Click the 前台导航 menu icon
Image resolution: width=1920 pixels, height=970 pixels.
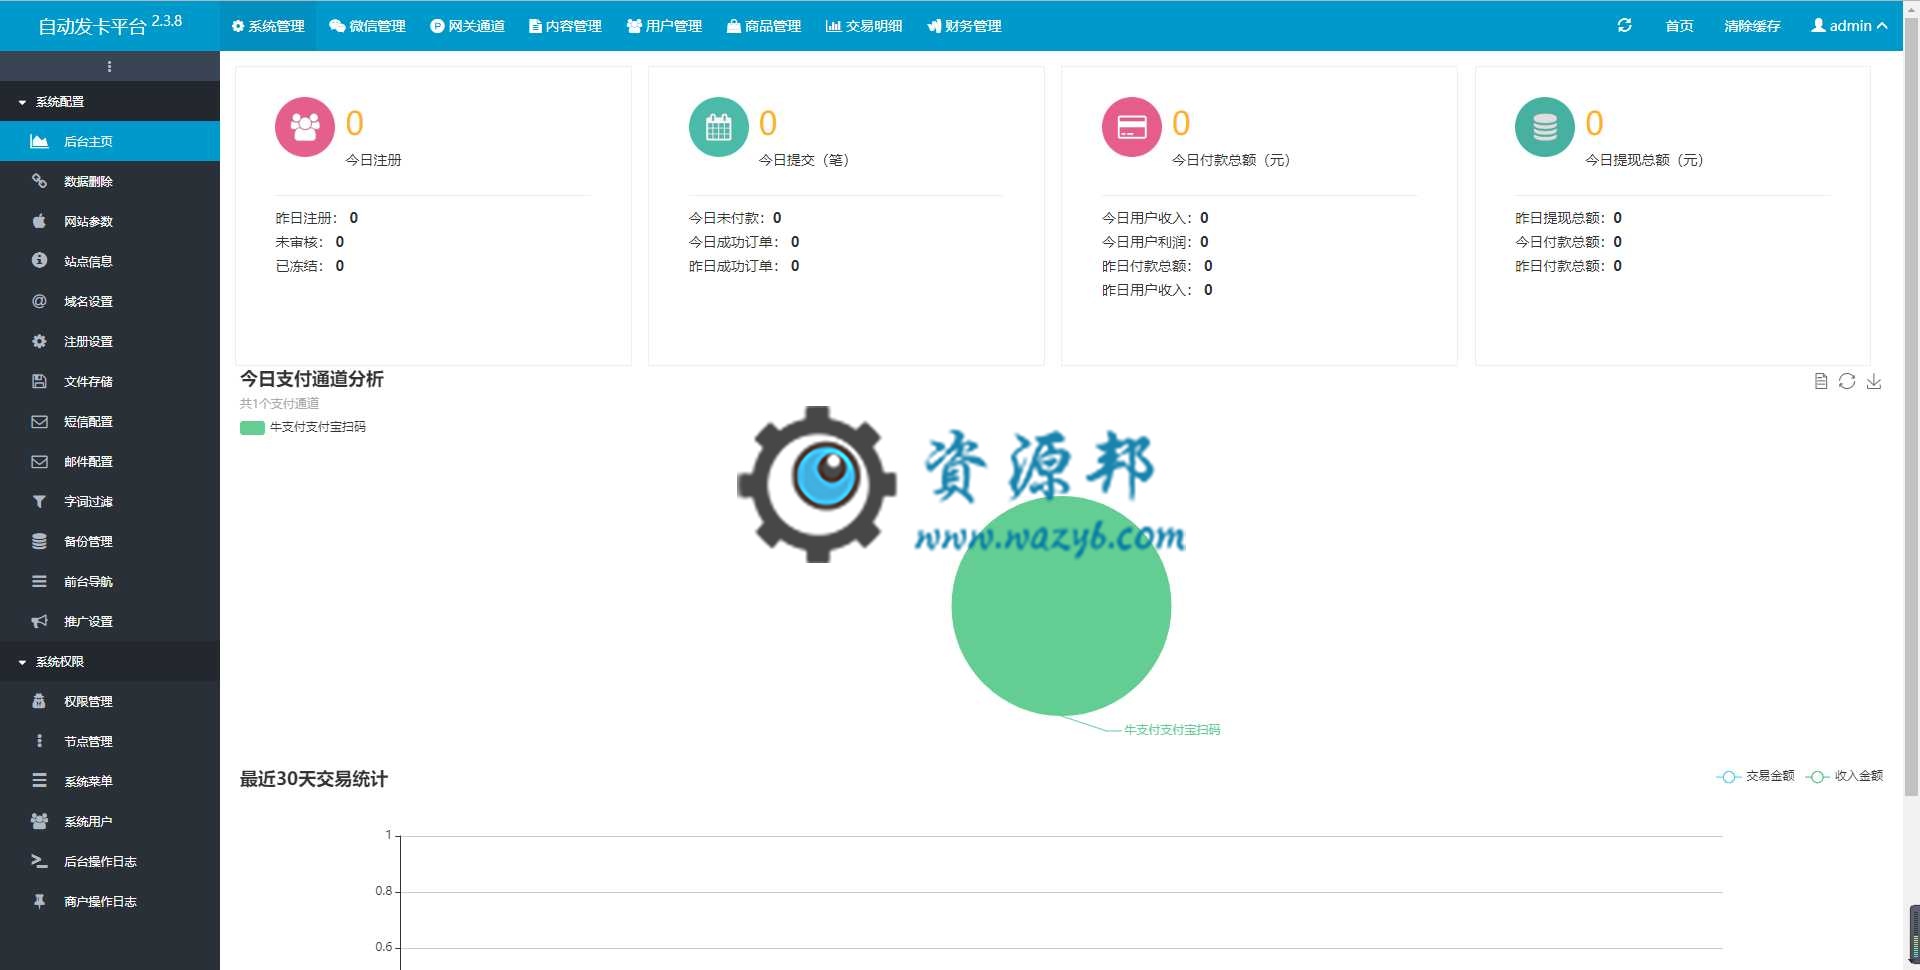pos(39,581)
